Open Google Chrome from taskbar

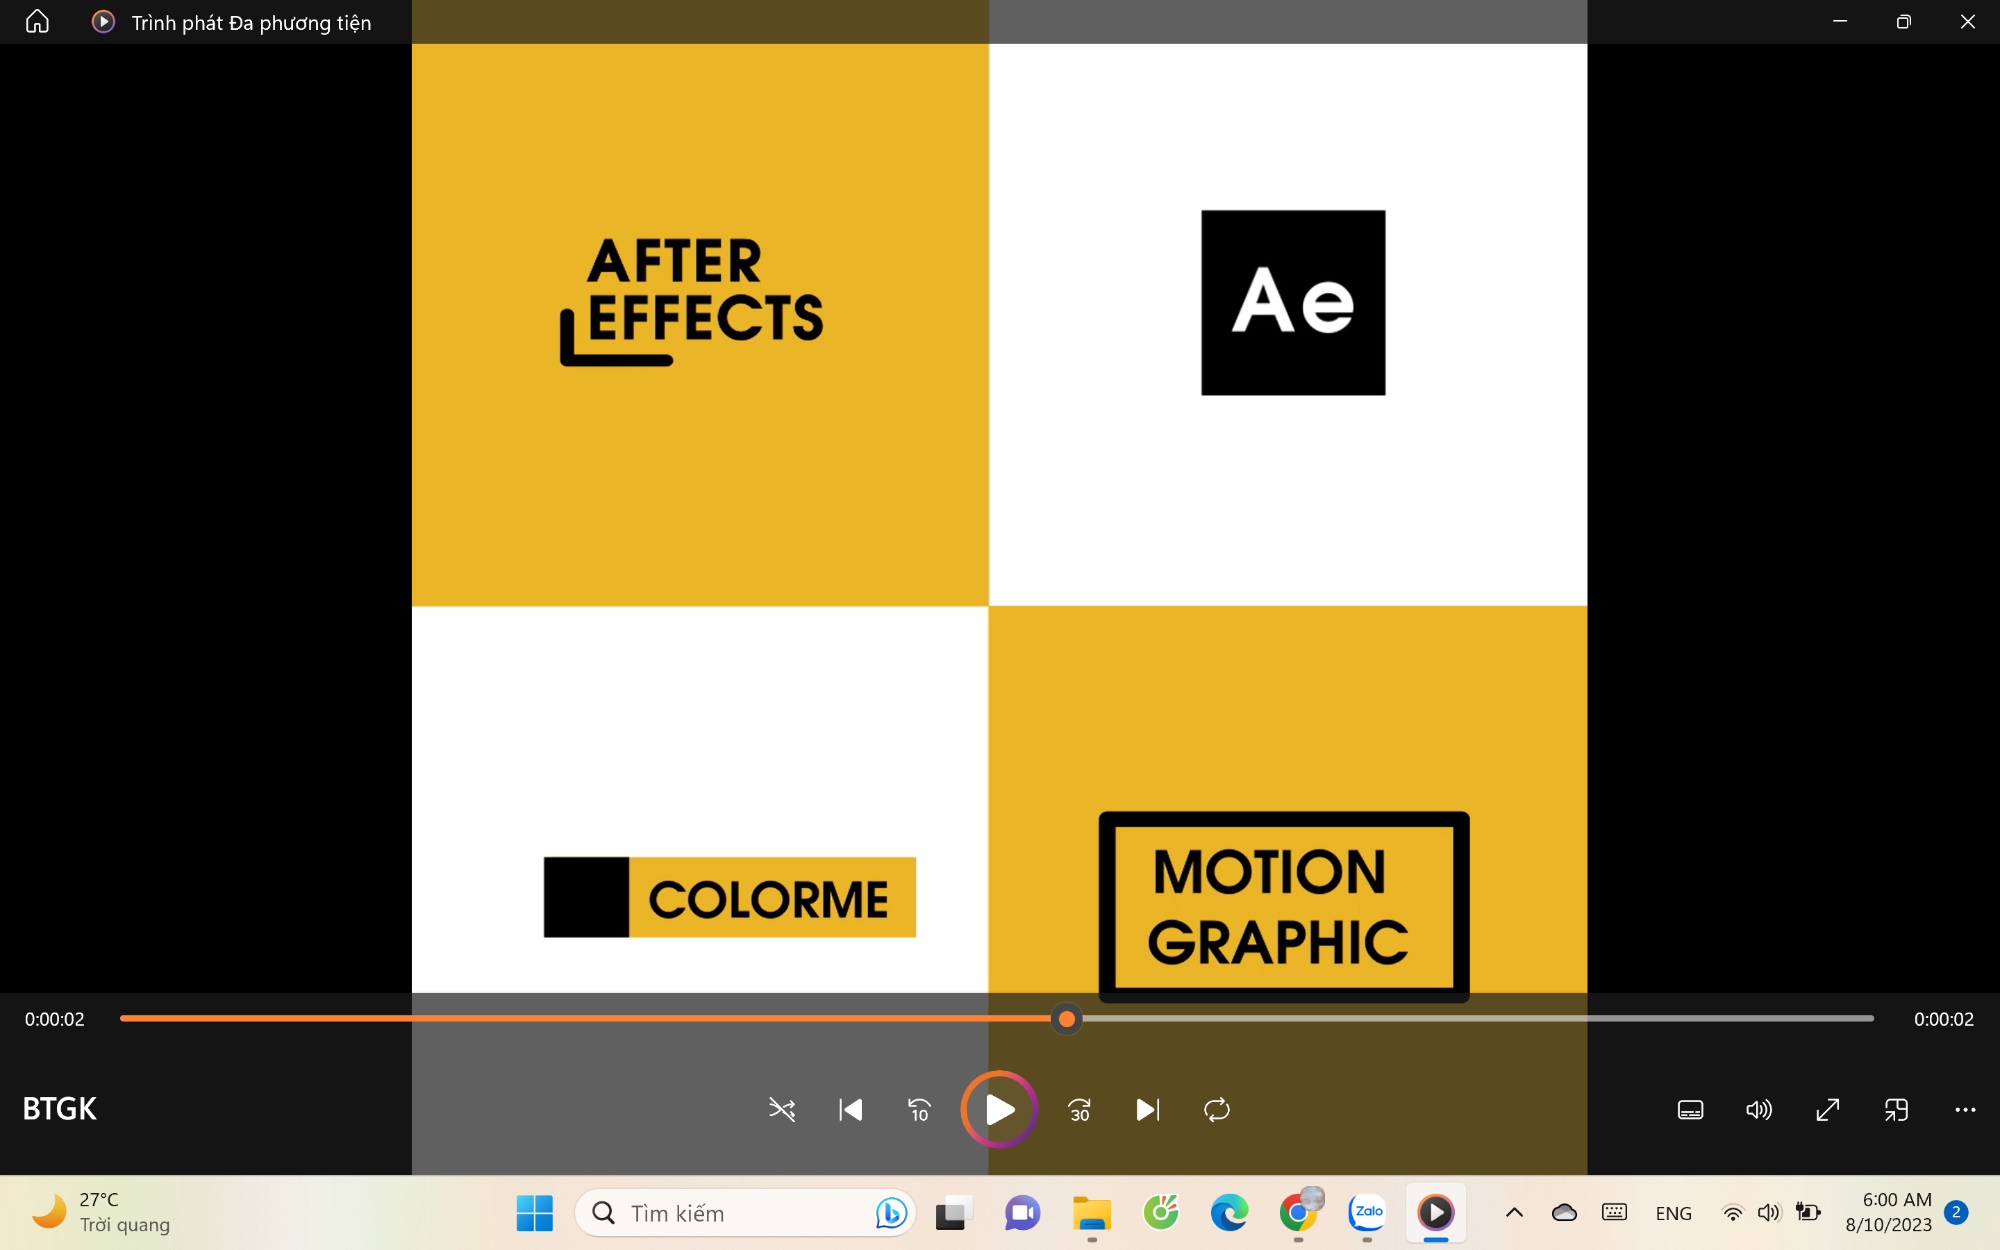[x=1298, y=1213]
